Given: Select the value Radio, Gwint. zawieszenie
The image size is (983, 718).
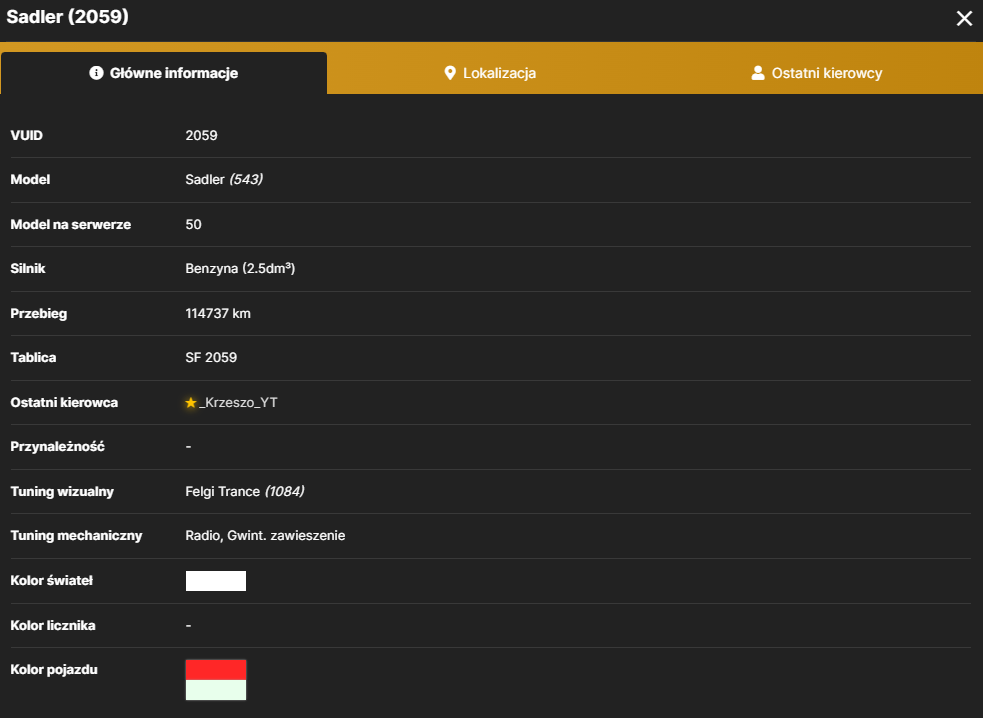Looking at the screenshot, I should [265, 536].
